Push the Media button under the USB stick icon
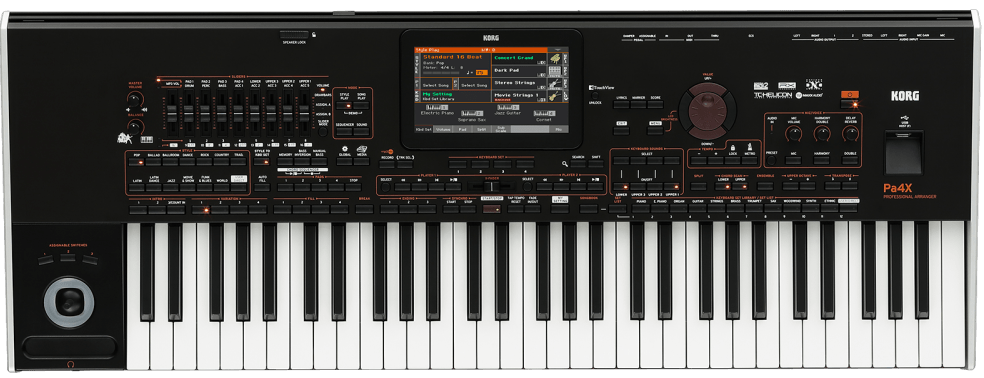984x378 pixels. pyautogui.click(x=361, y=161)
